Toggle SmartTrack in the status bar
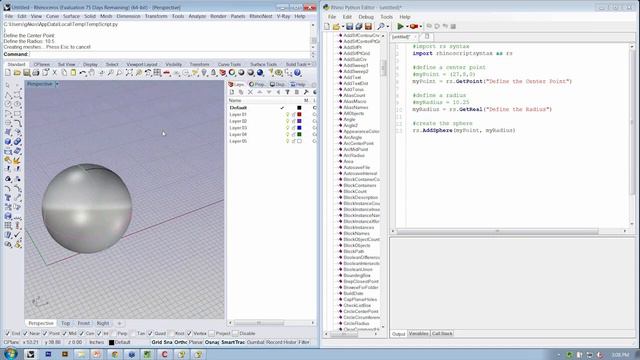 pyautogui.click(x=233, y=342)
